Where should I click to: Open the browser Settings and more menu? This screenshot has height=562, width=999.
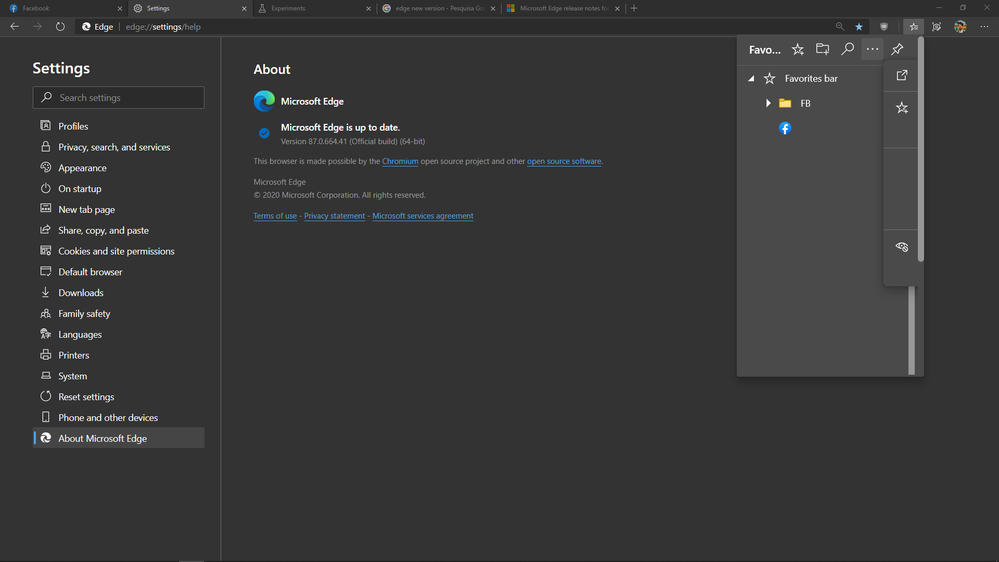[x=984, y=27]
